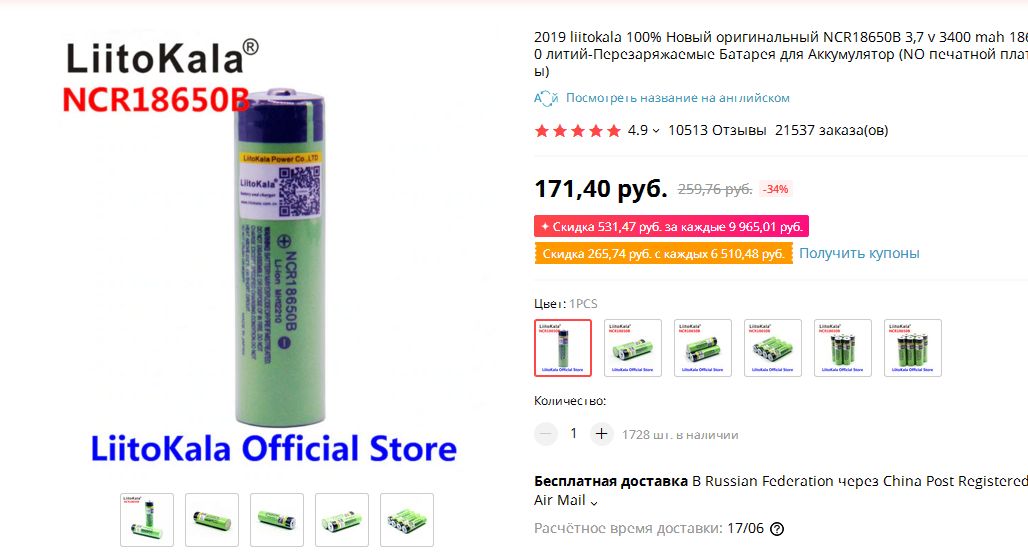The width and height of the screenshot is (1028, 557).
Task: Show the third gallery thumbnail image
Action: point(277,520)
